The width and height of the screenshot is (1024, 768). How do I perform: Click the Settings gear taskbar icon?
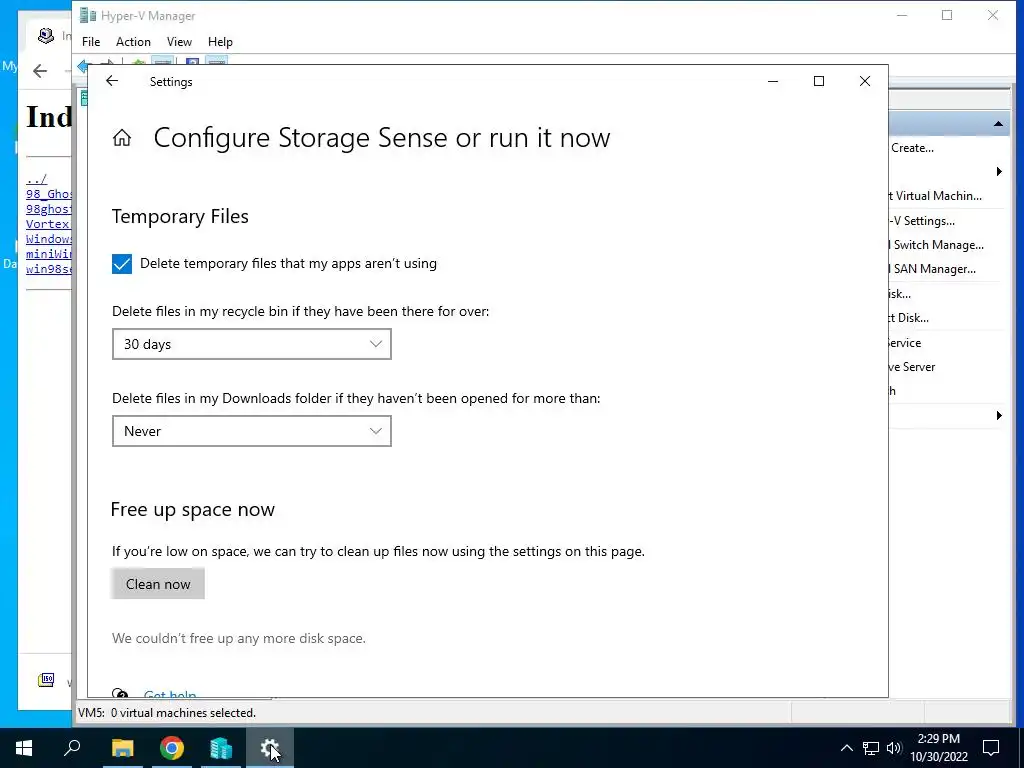click(270, 748)
